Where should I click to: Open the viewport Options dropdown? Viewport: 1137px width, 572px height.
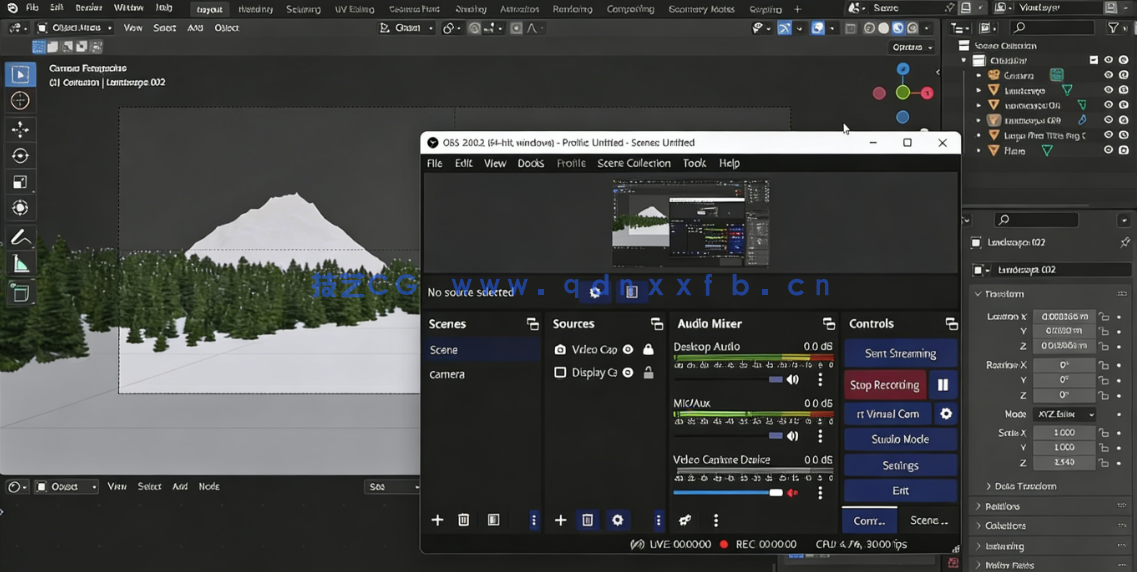point(913,47)
